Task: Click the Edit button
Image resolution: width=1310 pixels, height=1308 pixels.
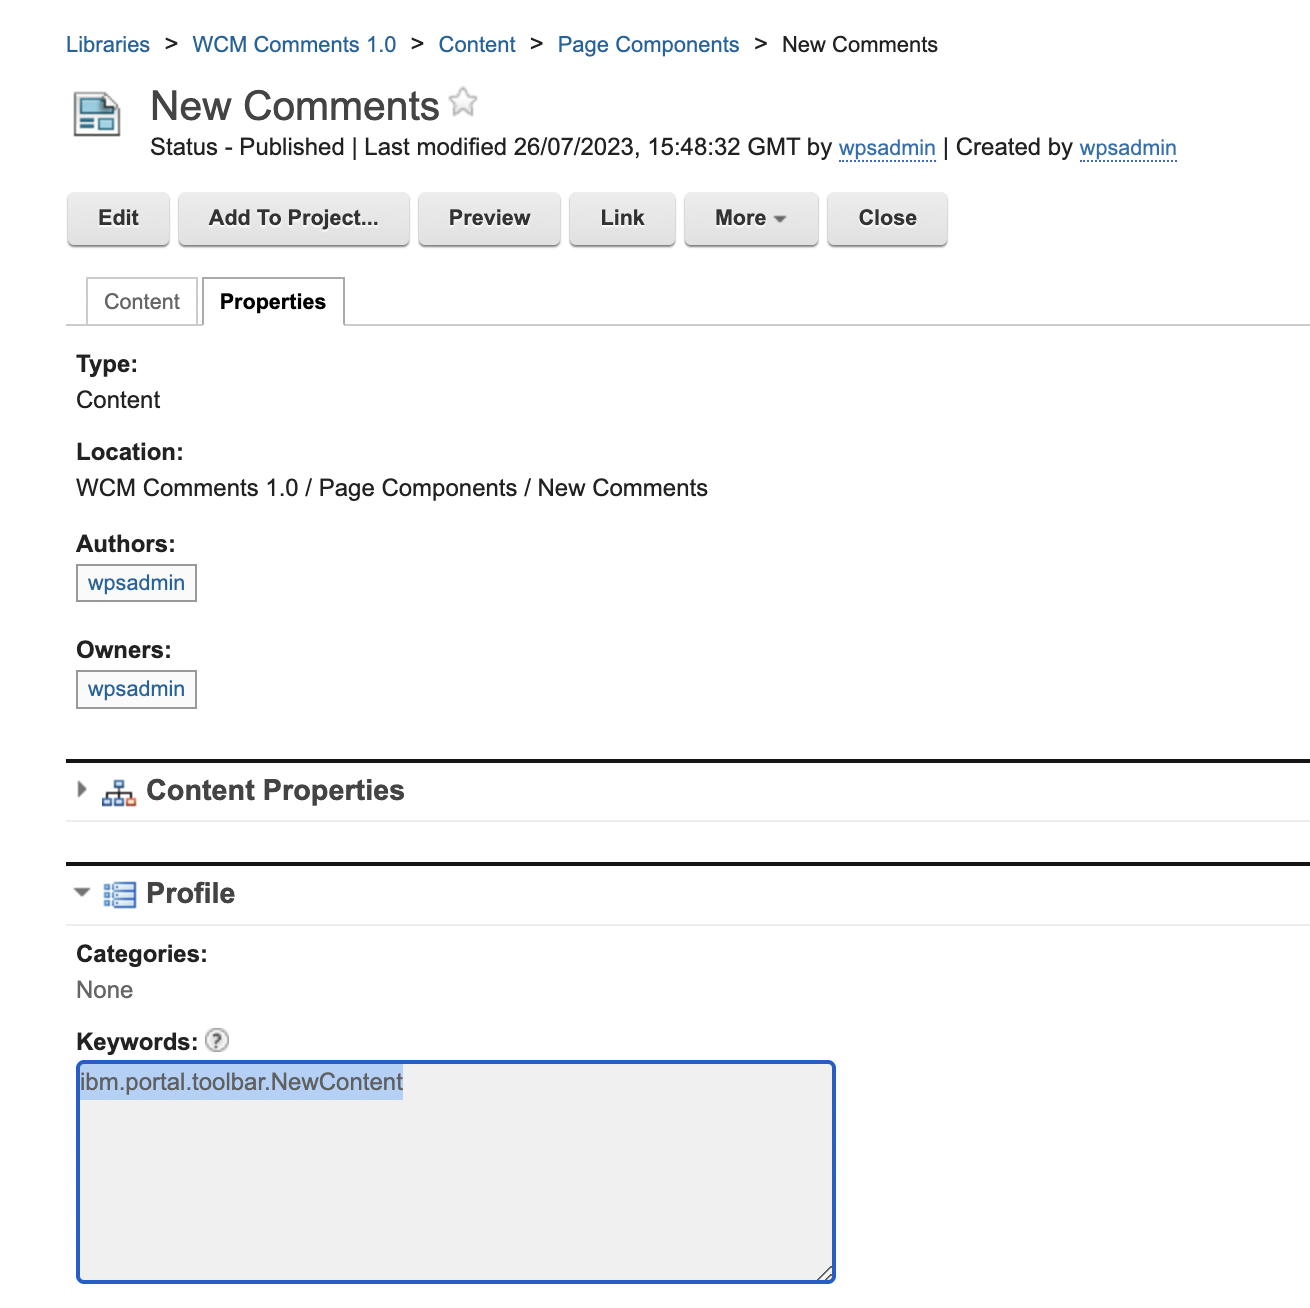Action: pyautogui.click(x=117, y=218)
